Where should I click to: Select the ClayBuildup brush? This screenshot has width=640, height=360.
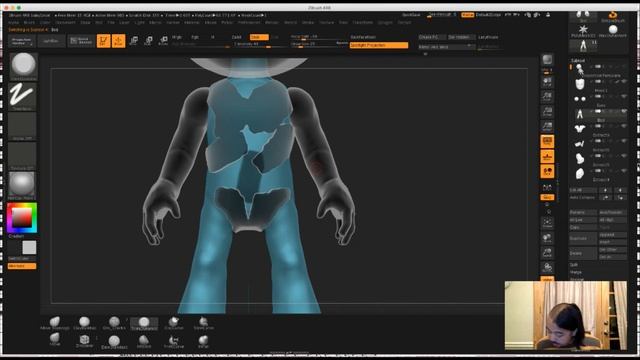pyautogui.click(x=84, y=323)
